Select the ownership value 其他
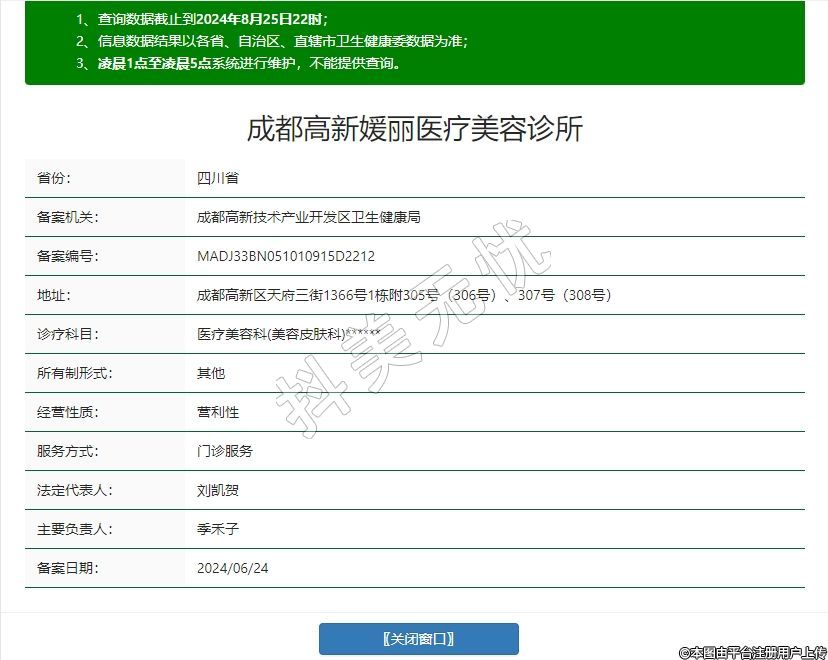 pos(211,373)
